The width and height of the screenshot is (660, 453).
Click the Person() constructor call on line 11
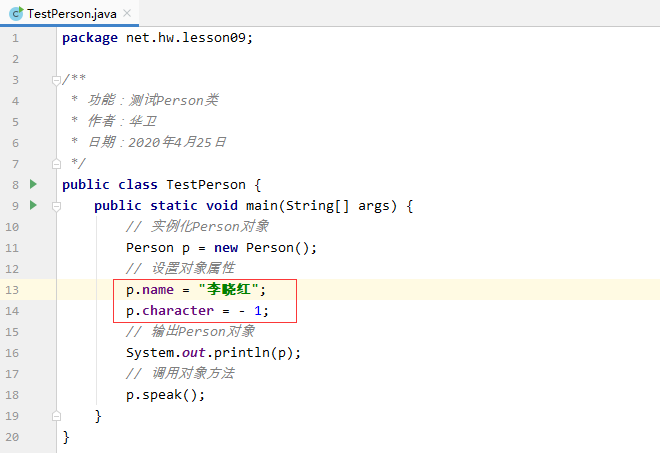(277, 248)
